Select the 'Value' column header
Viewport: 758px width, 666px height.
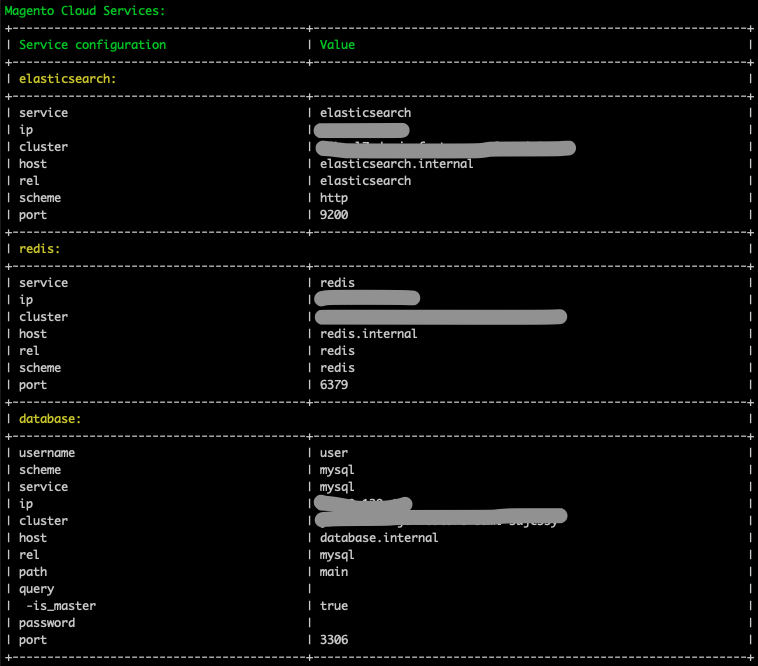click(x=337, y=45)
